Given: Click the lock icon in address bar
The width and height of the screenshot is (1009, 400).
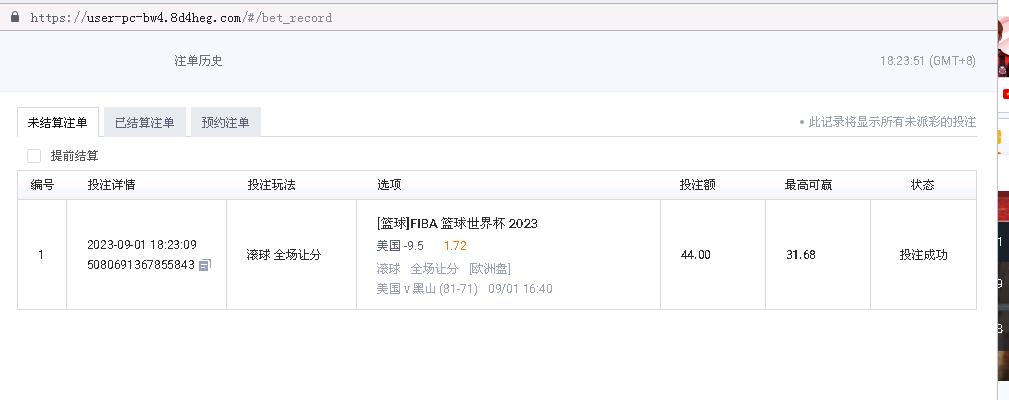Looking at the screenshot, I should click(14, 17).
